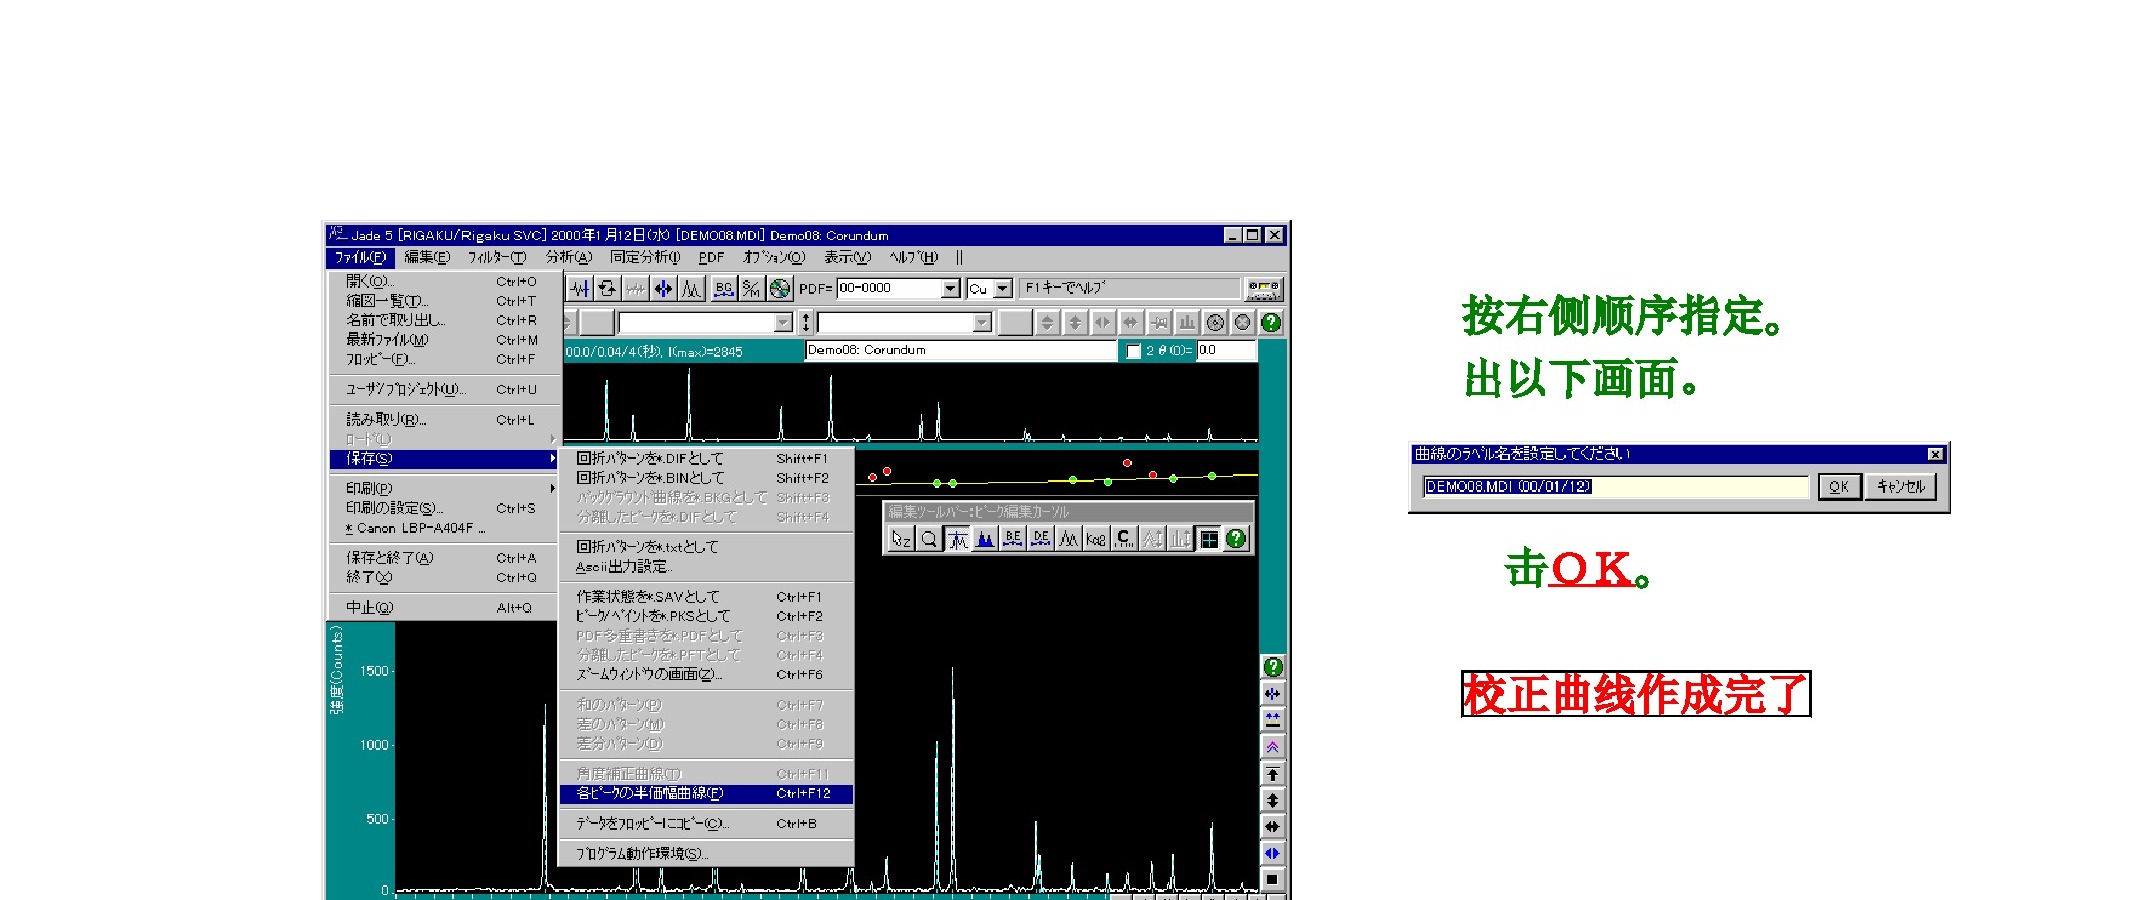Click the blue horizontal arrows fit icon

[663, 289]
